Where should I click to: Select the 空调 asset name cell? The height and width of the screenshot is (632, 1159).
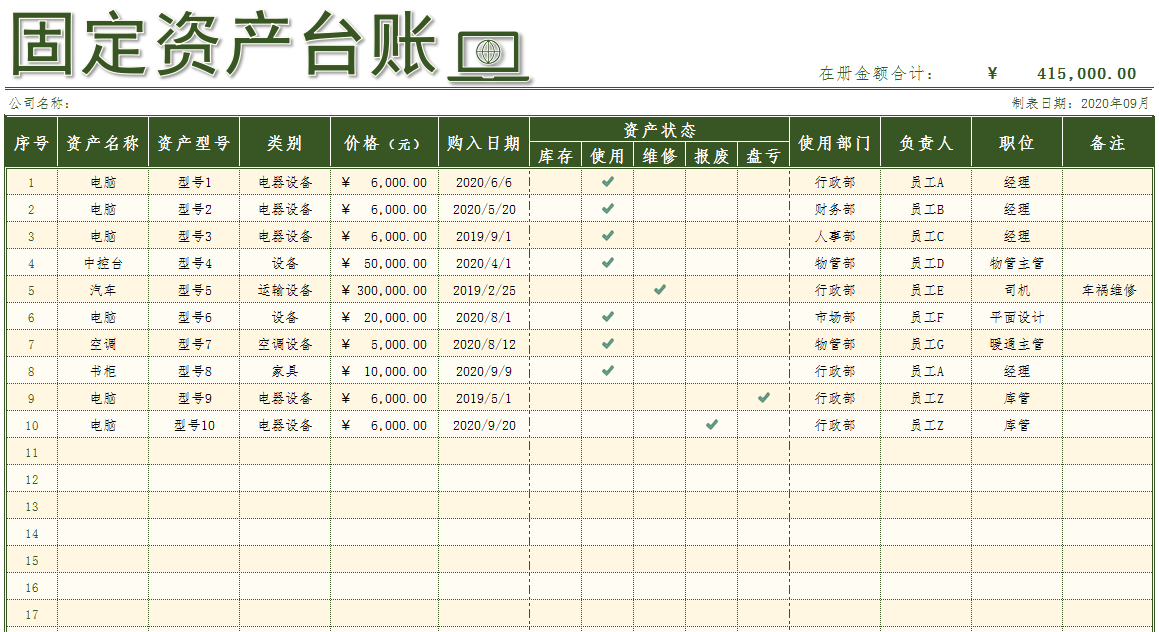pos(103,344)
